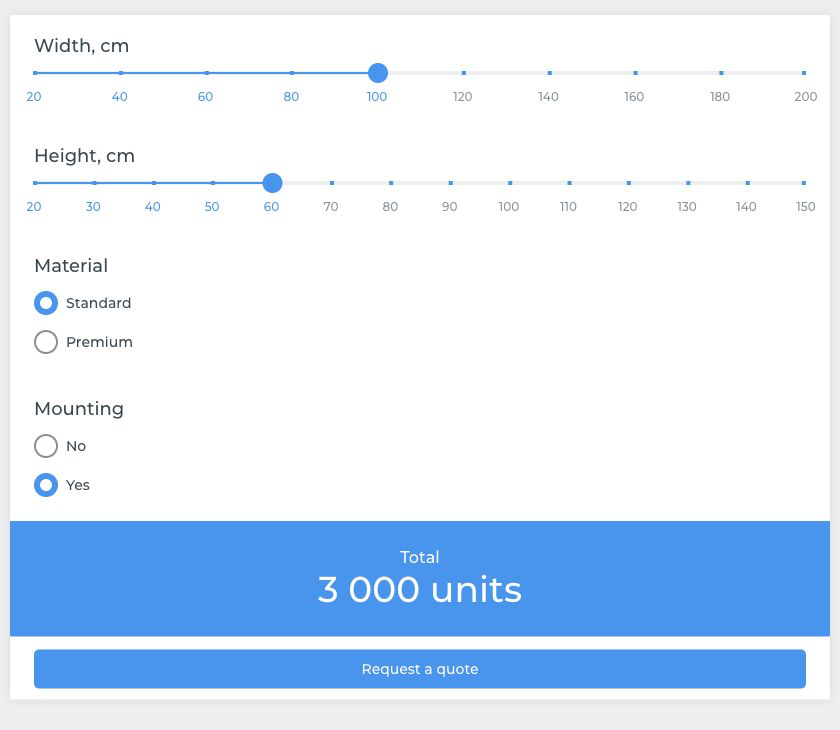
Task: Set Width slider to 160 tick
Action: pyautogui.click(x=635, y=73)
